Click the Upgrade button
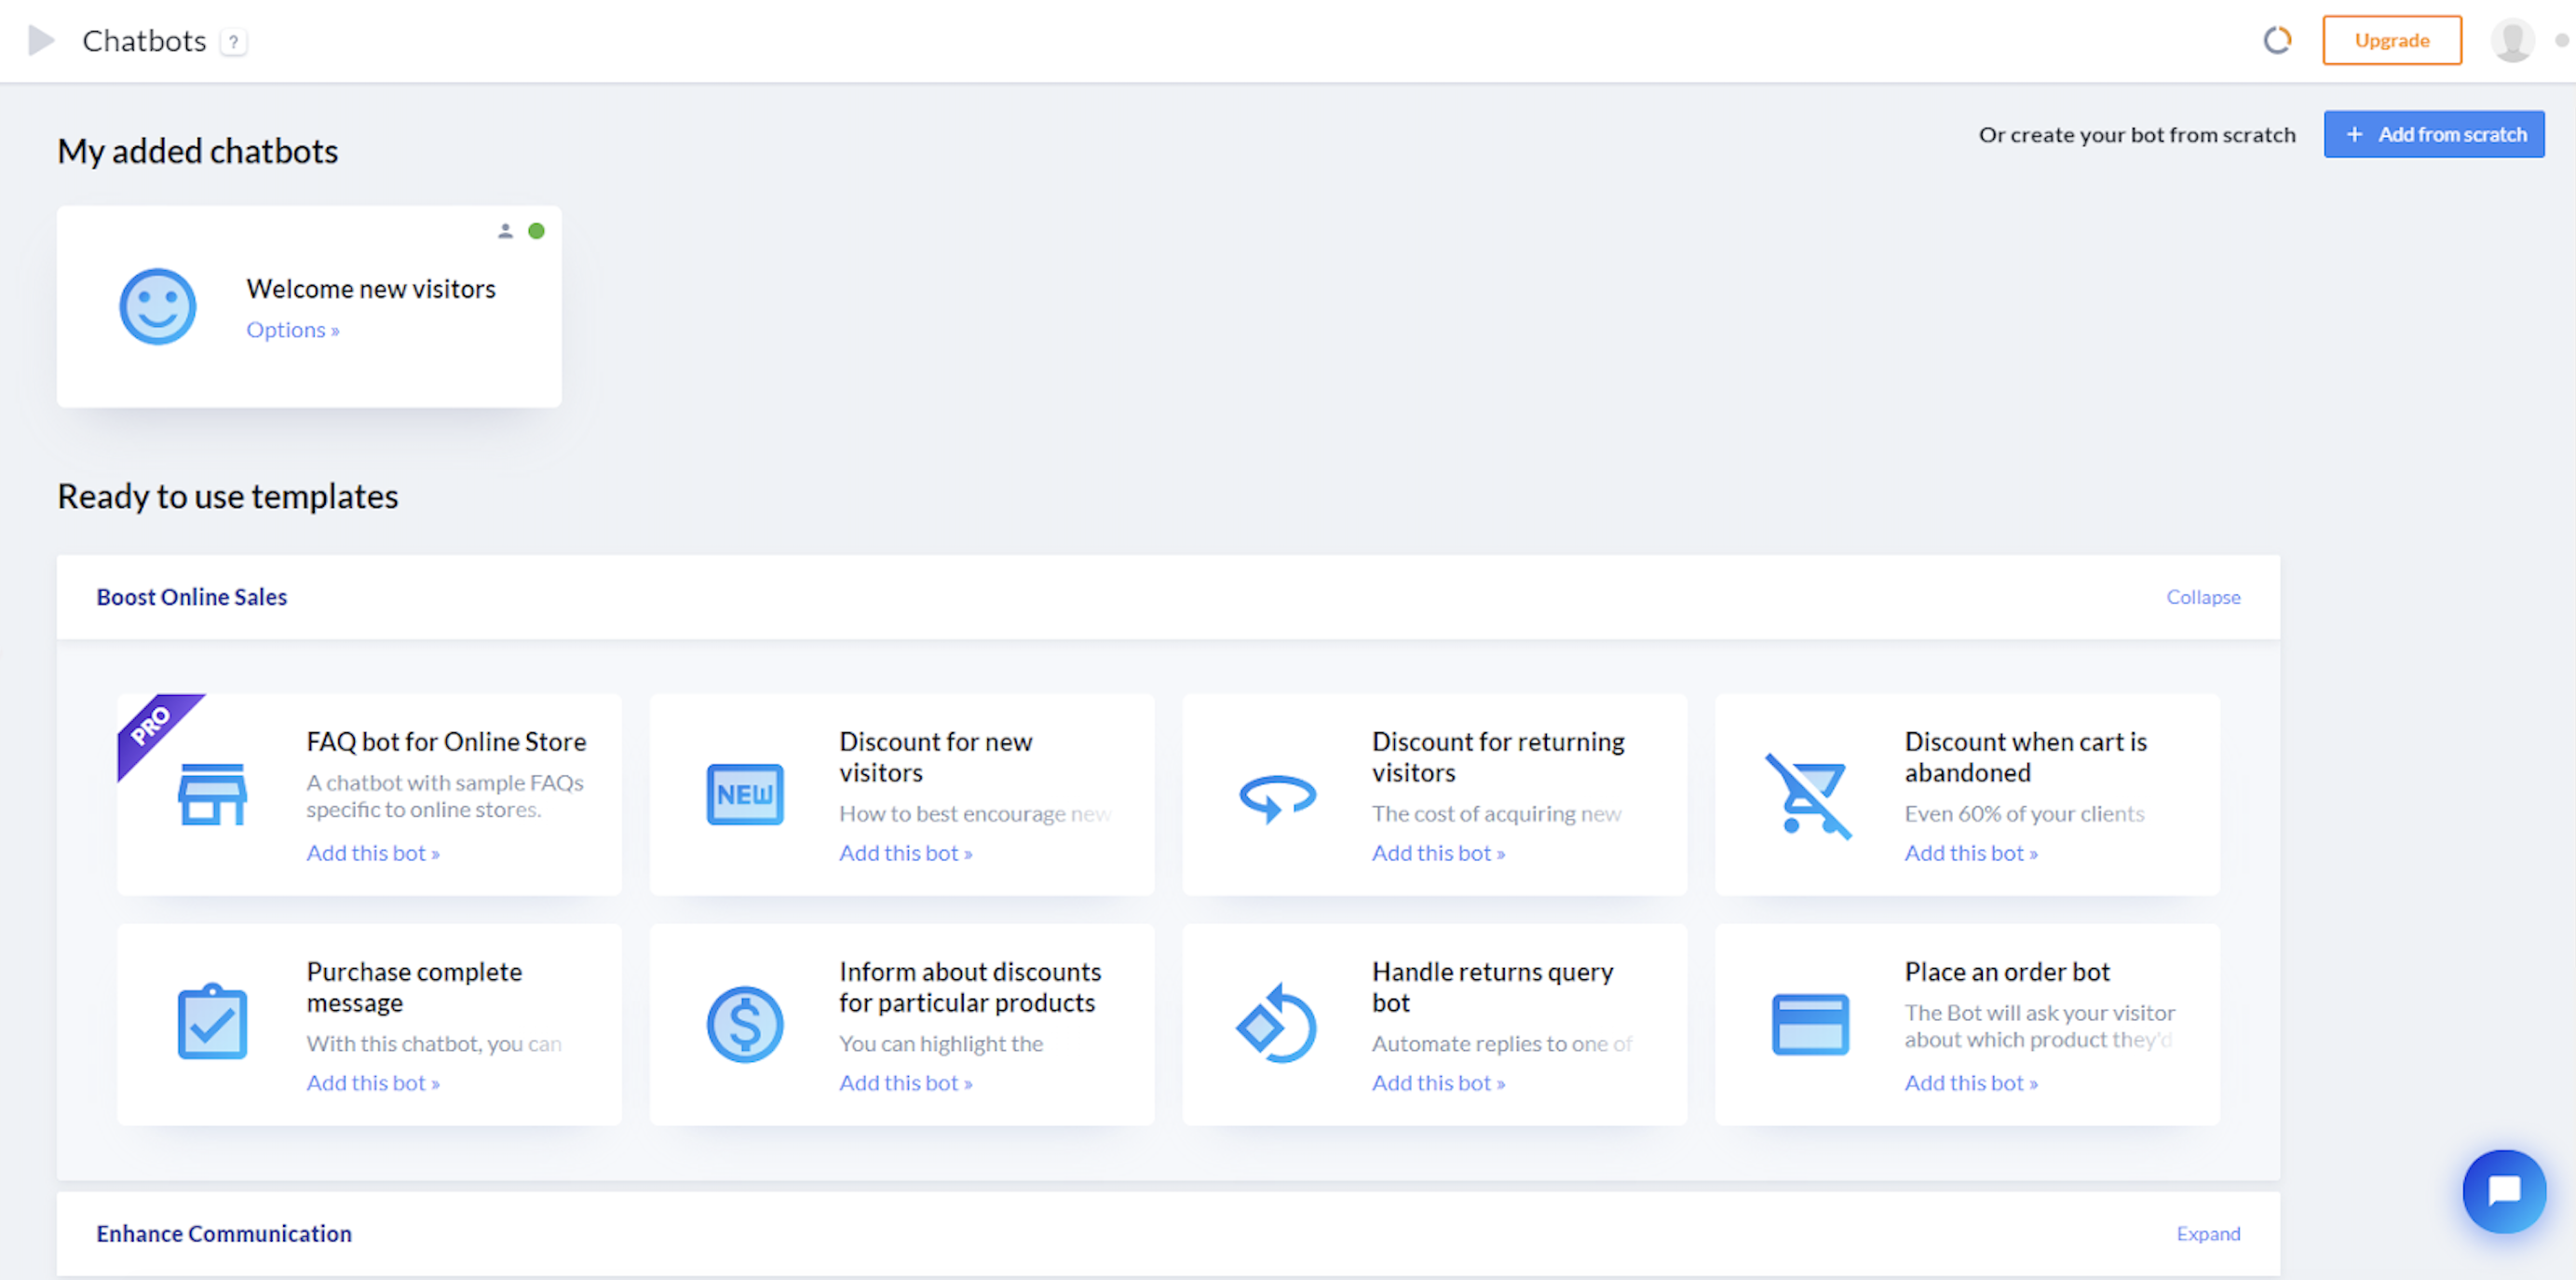The height and width of the screenshot is (1280, 2576). pos(2391,40)
